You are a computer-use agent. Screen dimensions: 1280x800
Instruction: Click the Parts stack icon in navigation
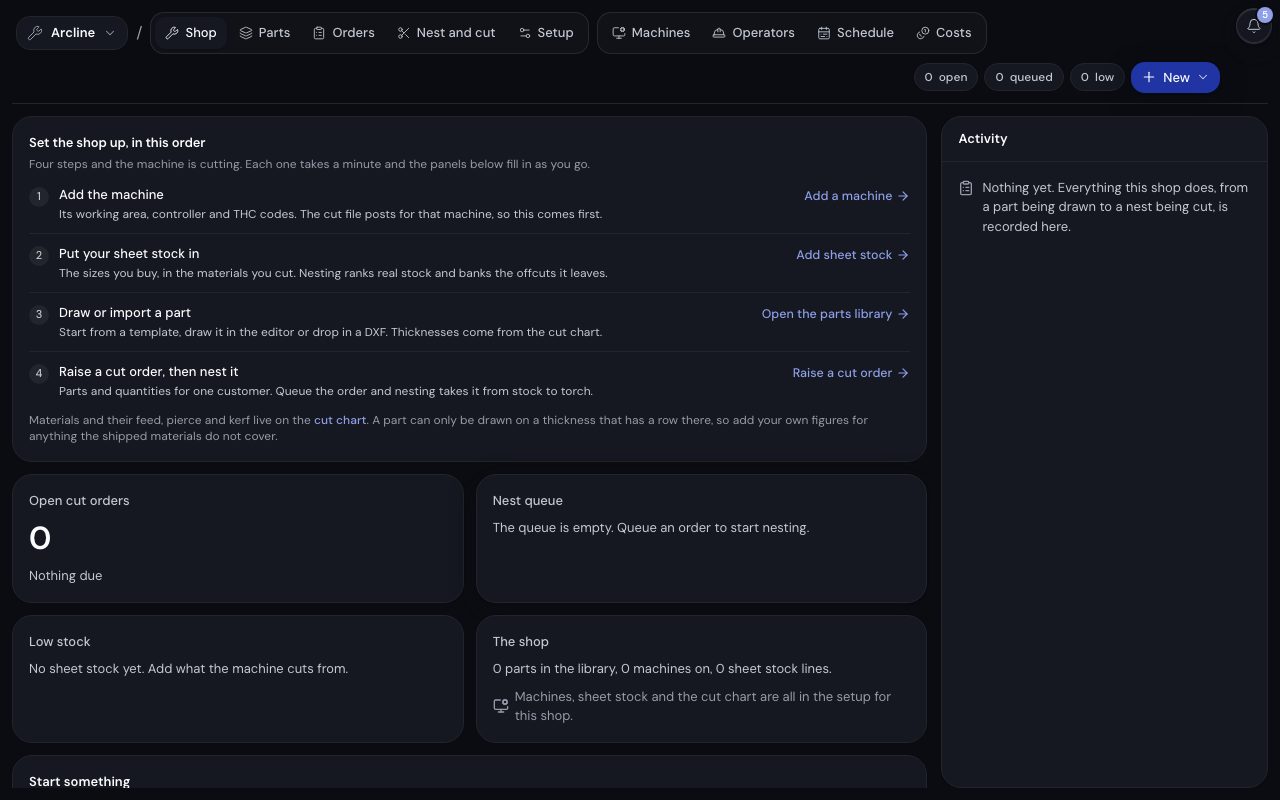245,33
